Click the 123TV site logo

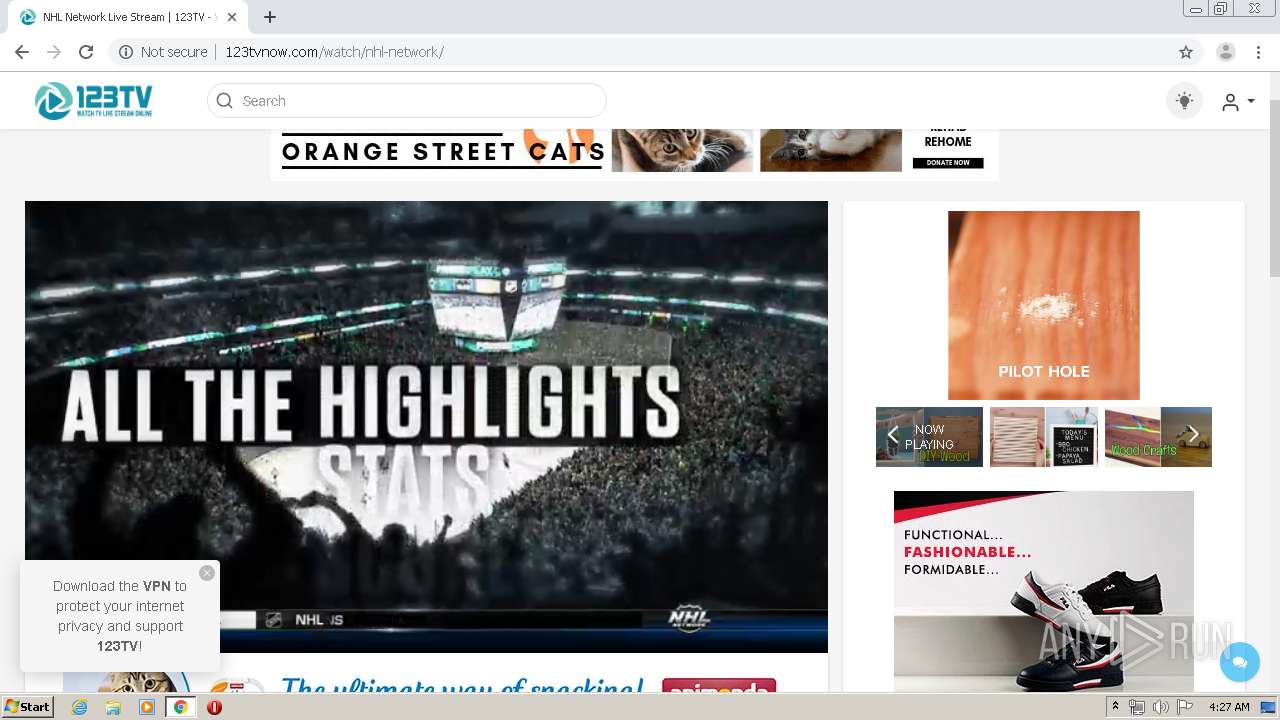click(x=94, y=101)
